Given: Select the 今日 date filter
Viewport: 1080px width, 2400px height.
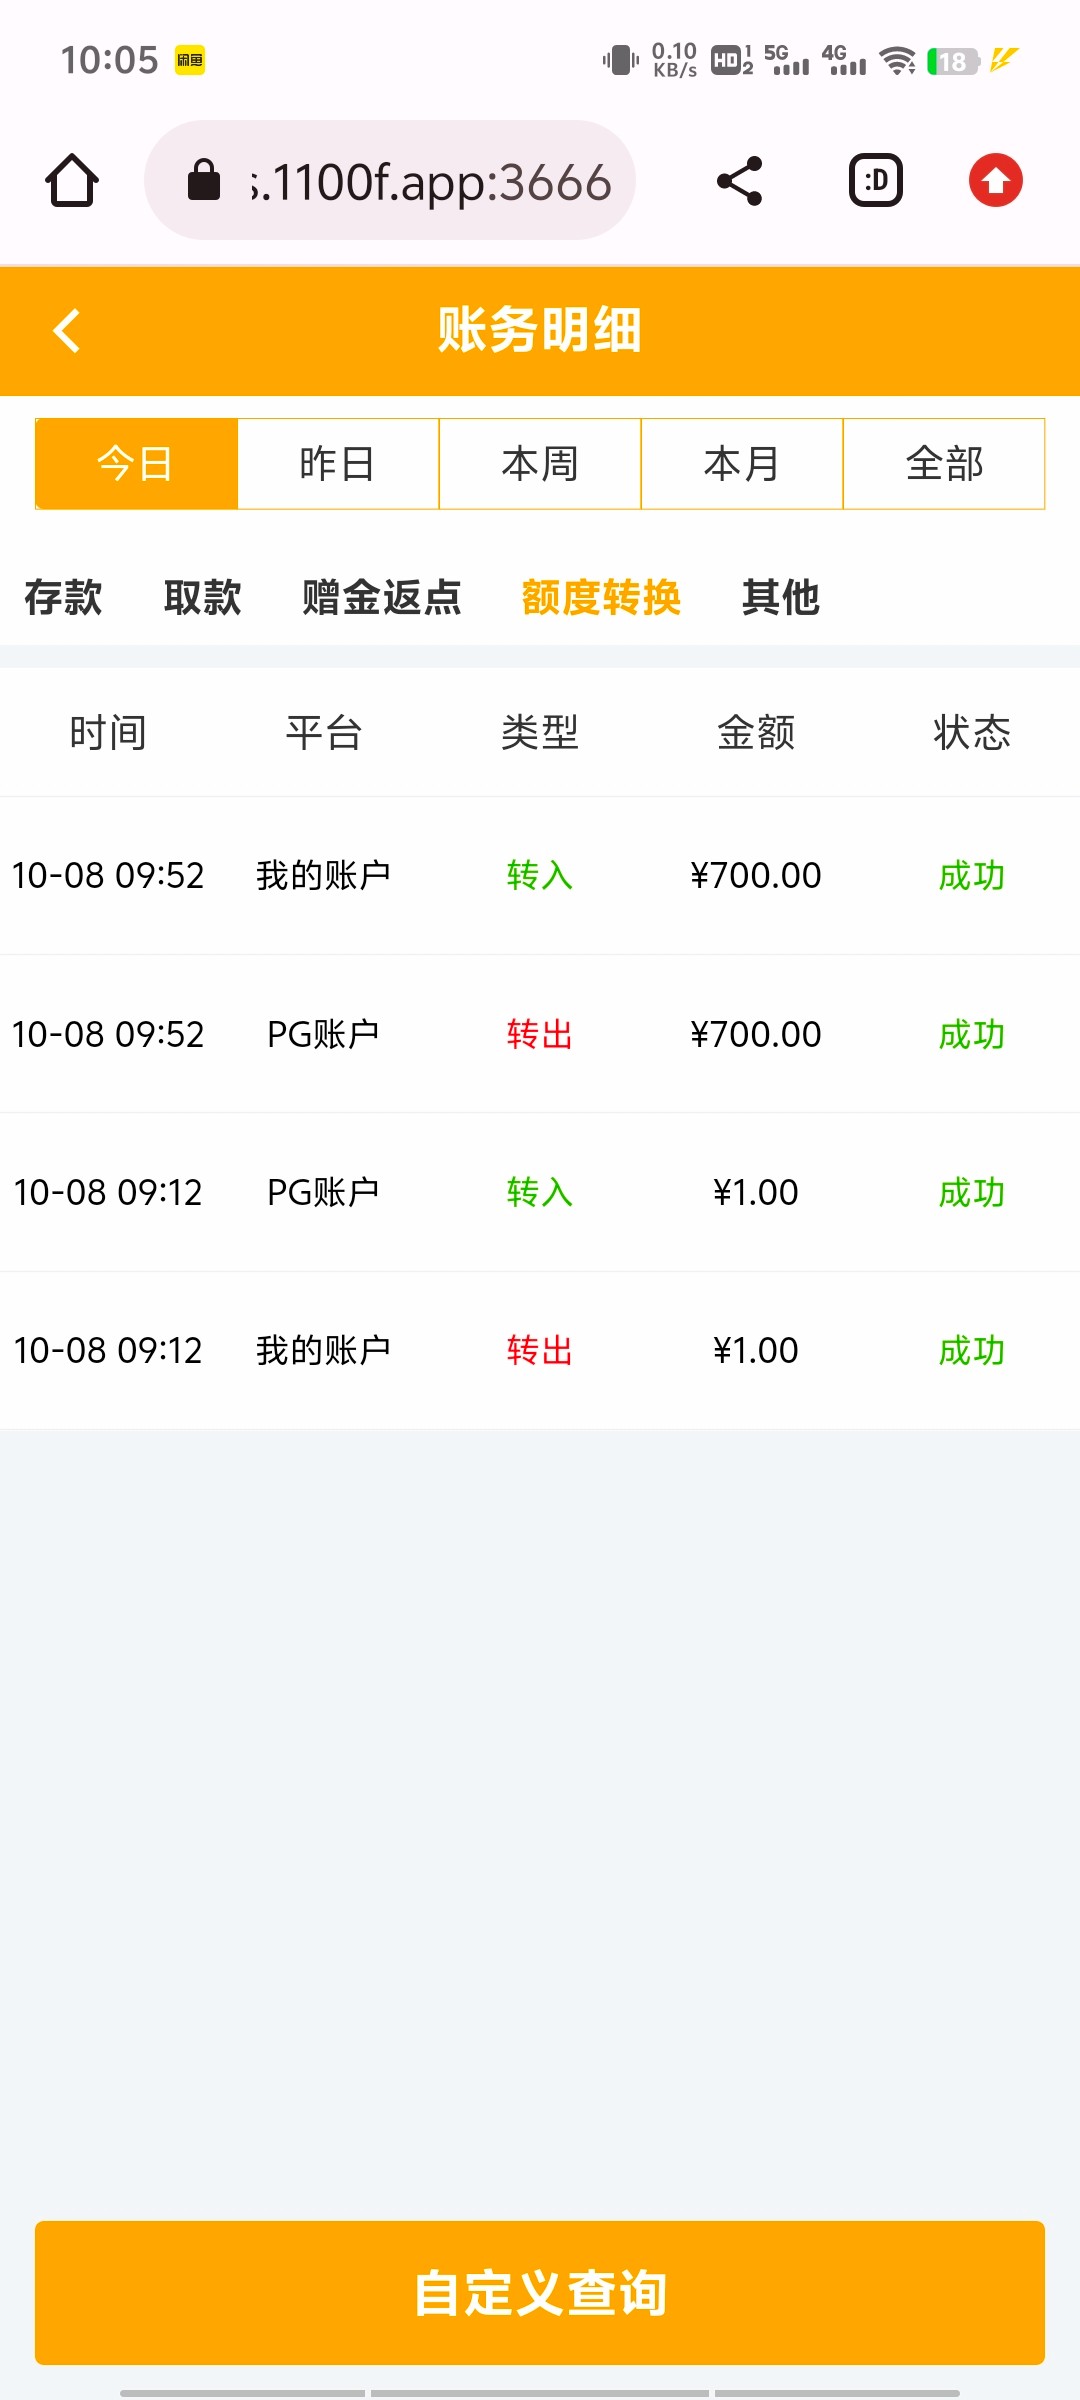Looking at the screenshot, I should coord(136,464).
